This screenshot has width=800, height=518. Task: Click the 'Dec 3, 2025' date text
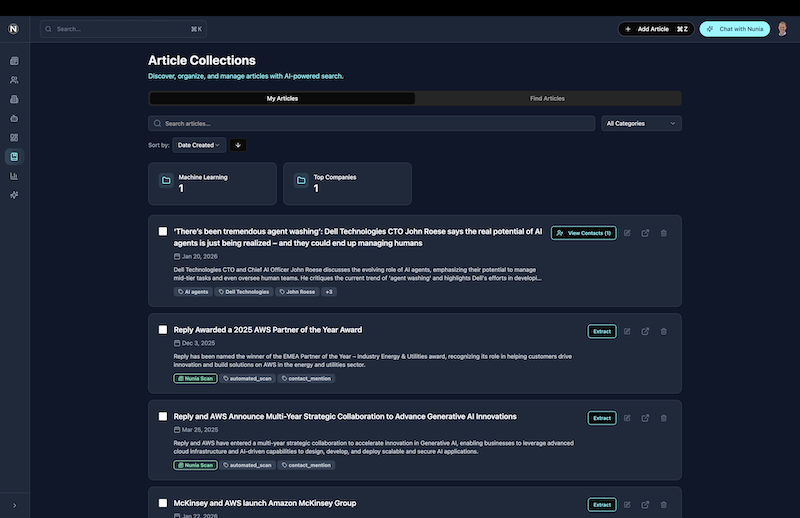tap(198, 343)
